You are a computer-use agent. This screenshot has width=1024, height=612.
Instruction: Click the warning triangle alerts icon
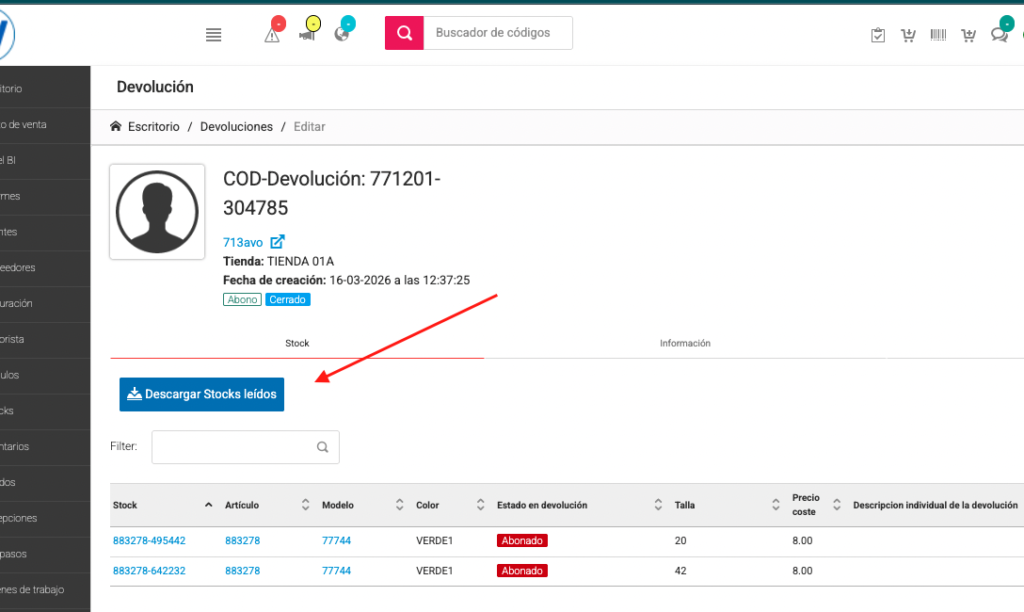coord(272,35)
